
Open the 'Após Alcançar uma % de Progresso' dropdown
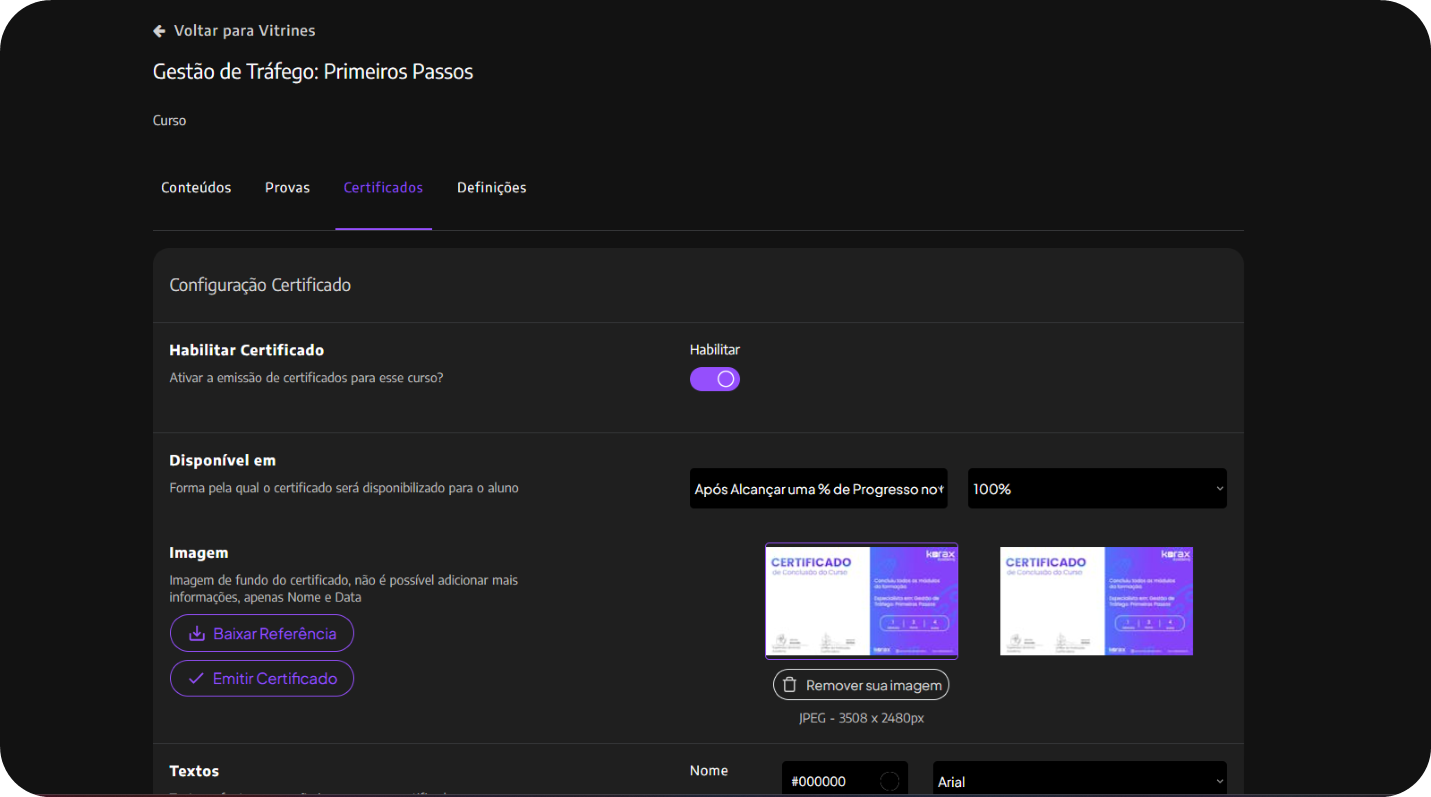pyautogui.click(x=818, y=489)
